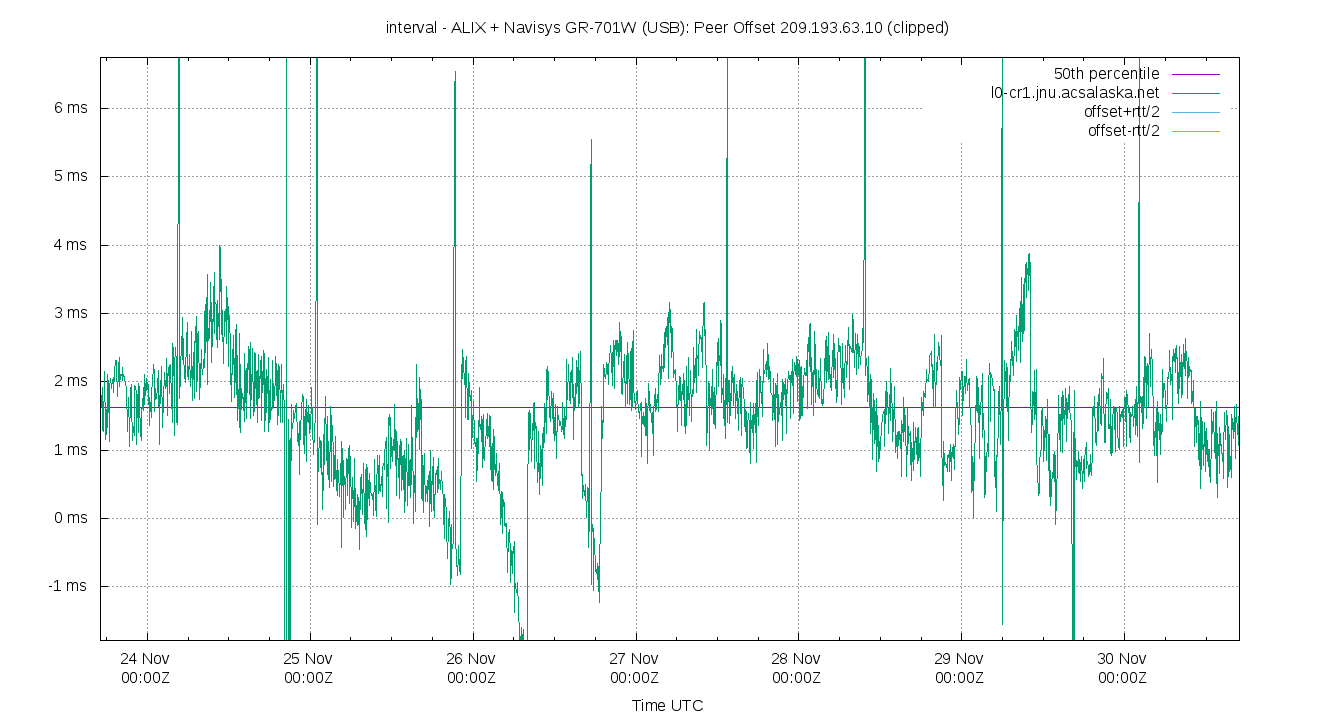Click the 'offset-rtt/2' legend entry
1340x720 pixels.
click(x=1124, y=130)
